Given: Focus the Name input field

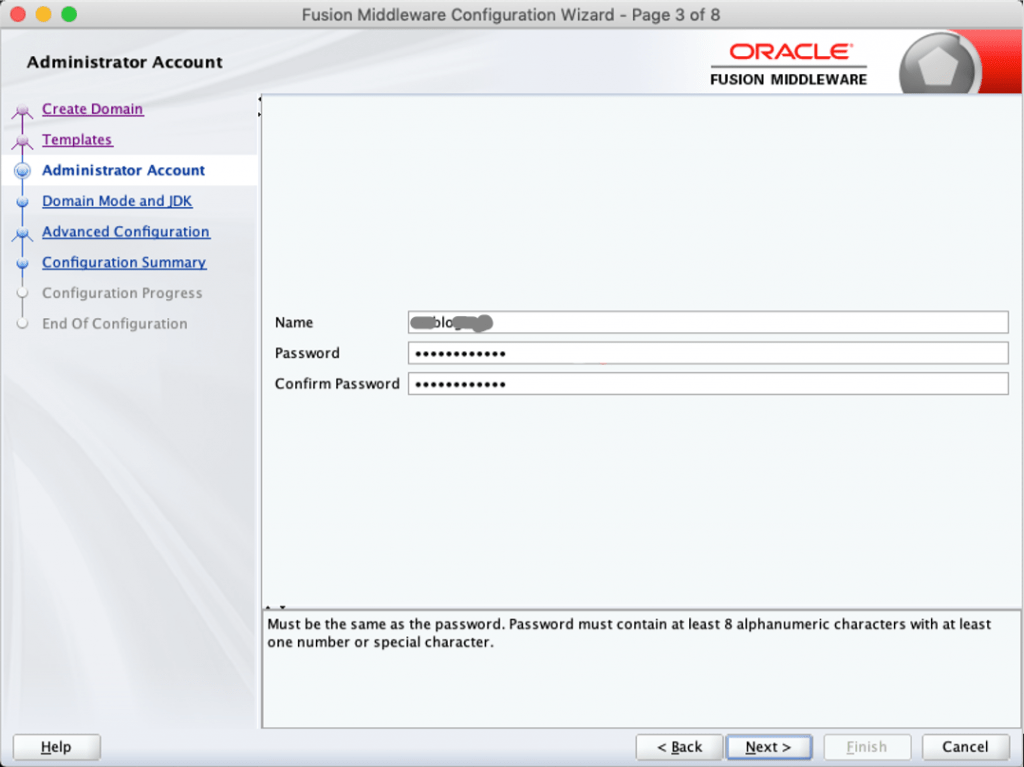Looking at the screenshot, I should 708,322.
